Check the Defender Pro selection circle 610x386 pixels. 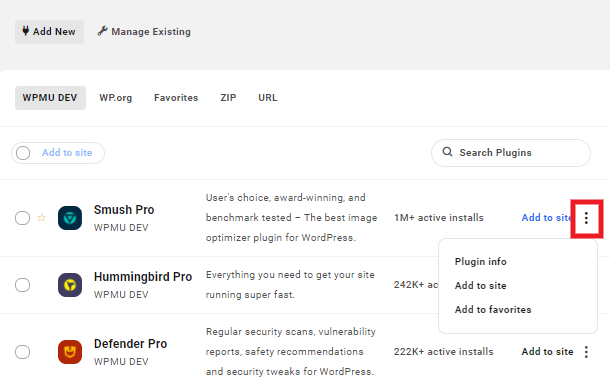pyautogui.click(x=23, y=352)
